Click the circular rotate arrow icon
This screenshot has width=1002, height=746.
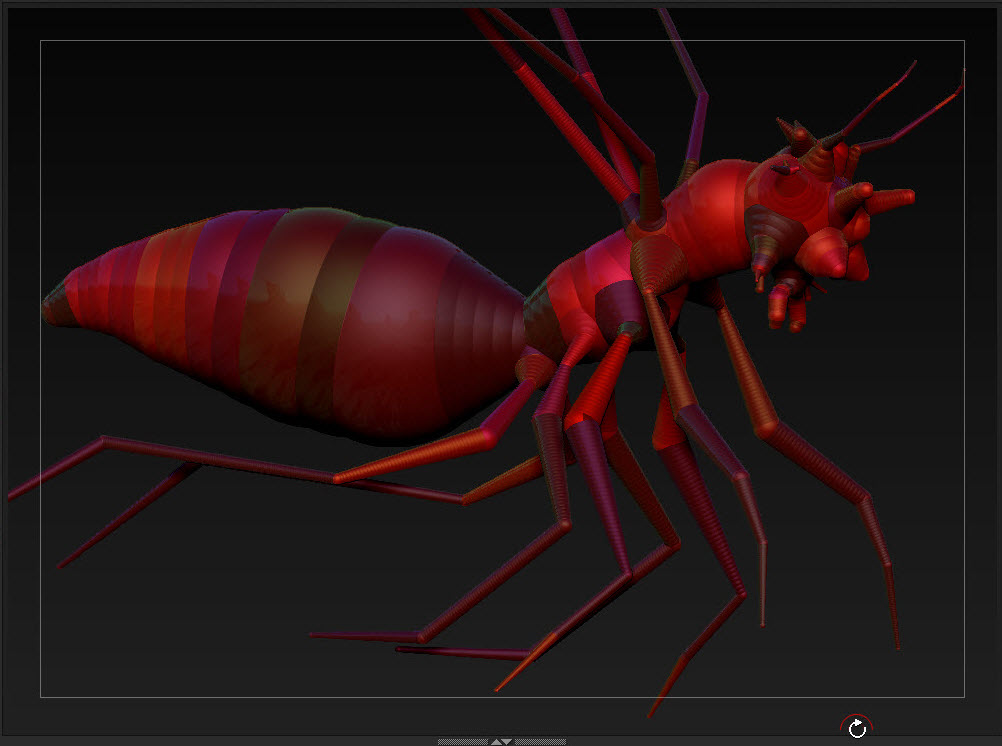click(x=856, y=727)
